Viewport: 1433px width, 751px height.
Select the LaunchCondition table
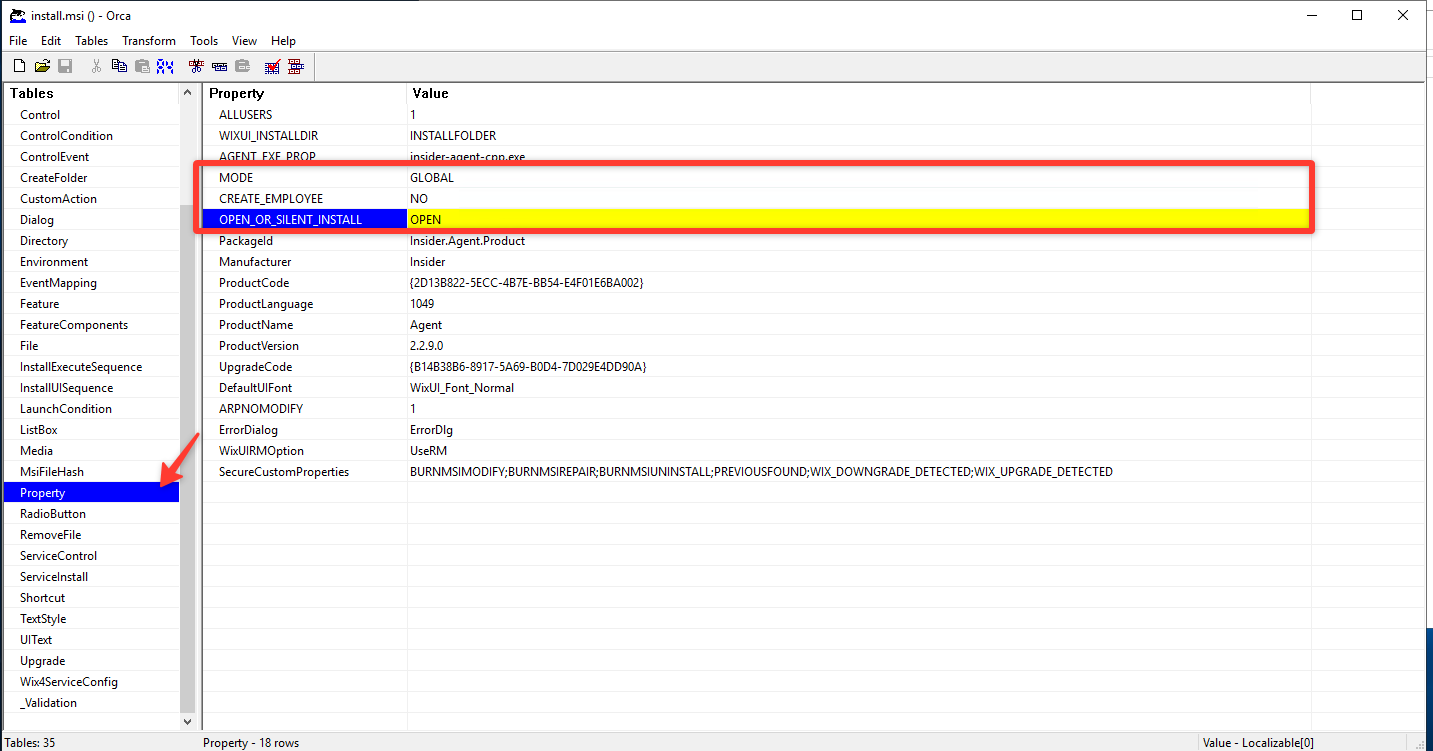pos(66,409)
